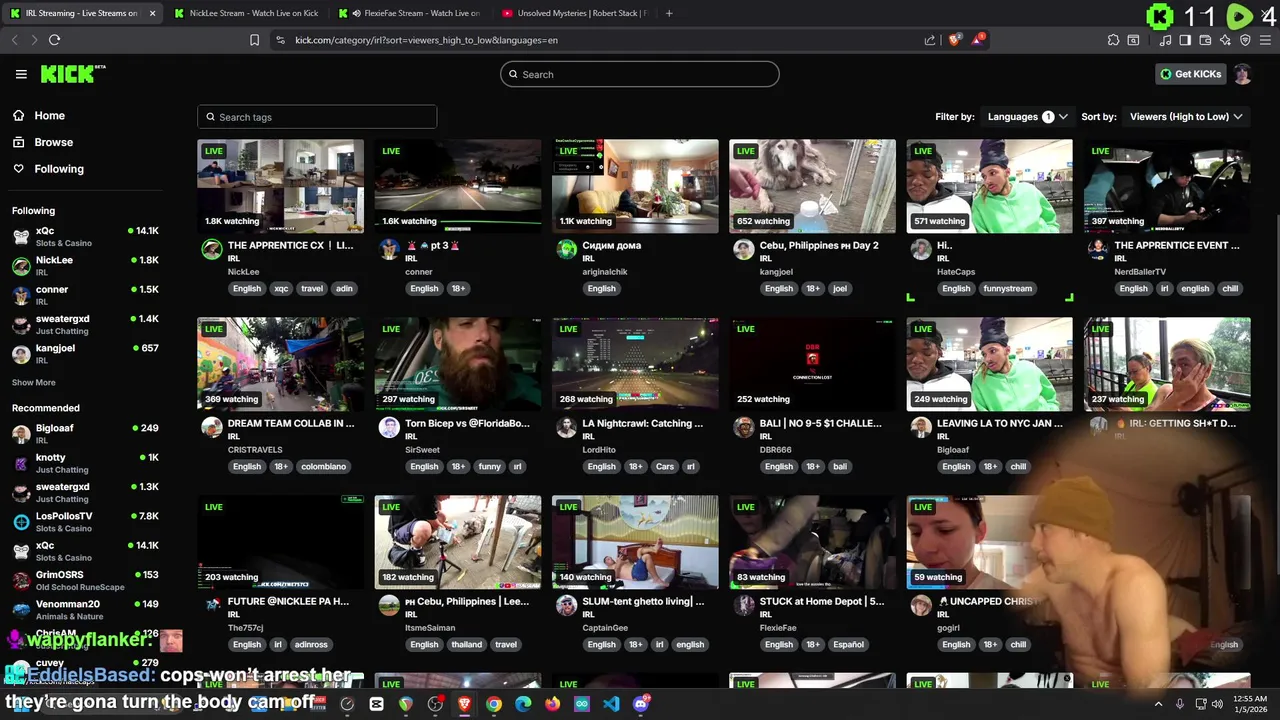
Task: Click the Español tag under FlexieFae
Action: 848,644
